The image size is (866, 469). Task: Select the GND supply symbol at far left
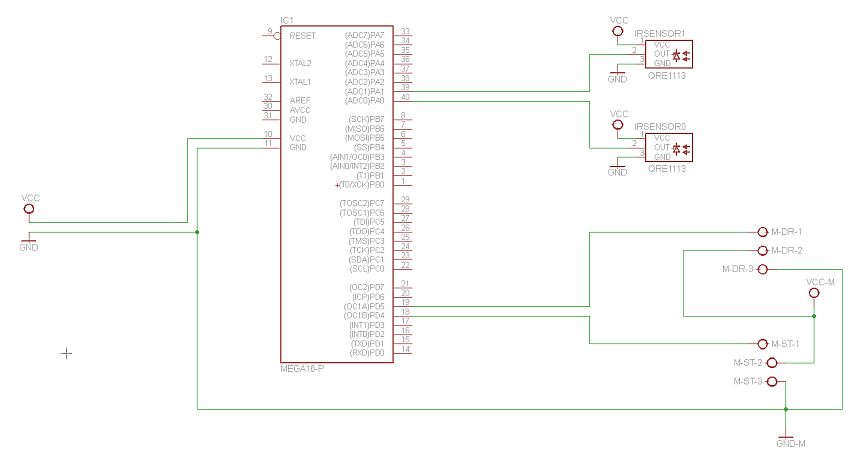[x=28, y=239]
